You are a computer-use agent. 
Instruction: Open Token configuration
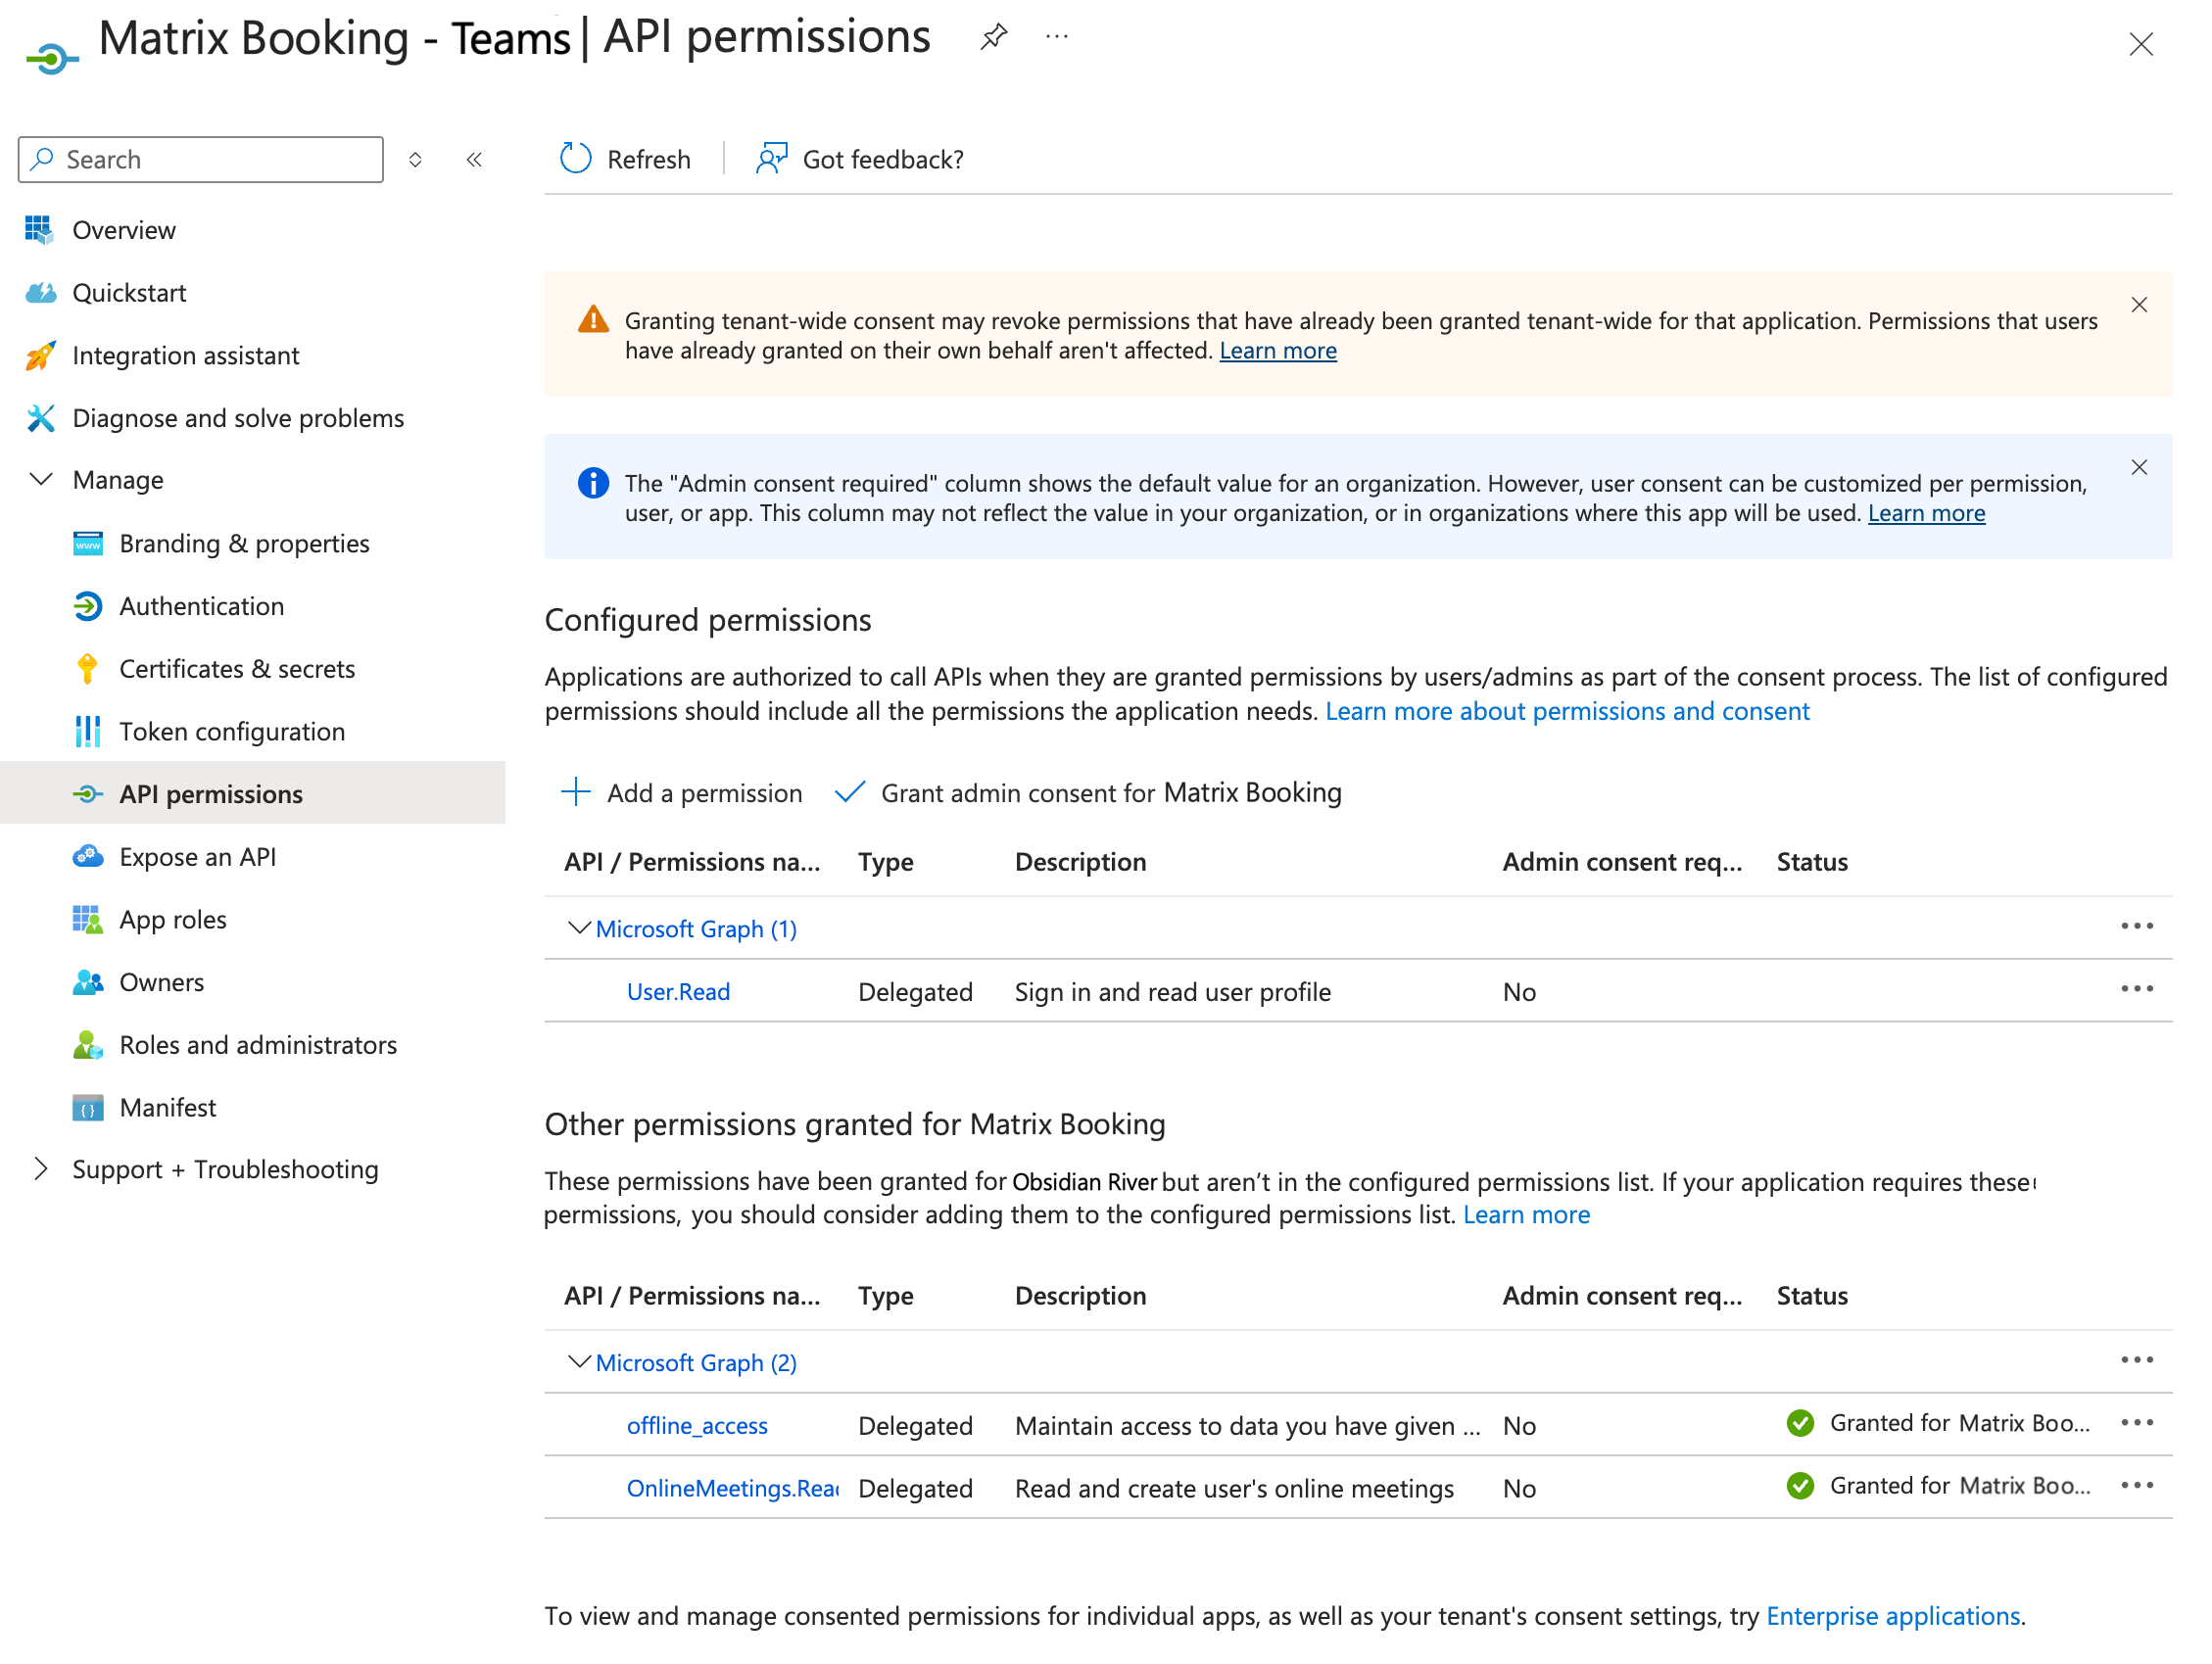[x=231, y=731]
